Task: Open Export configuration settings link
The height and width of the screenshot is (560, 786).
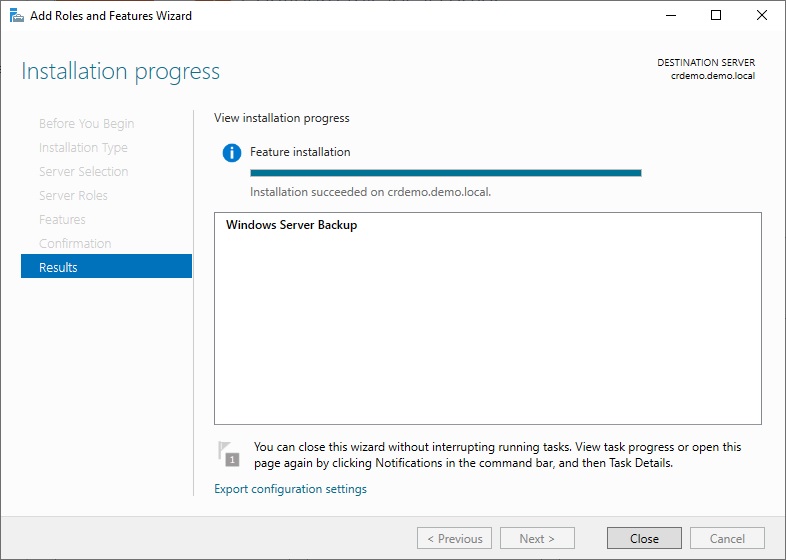Action: 290,489
